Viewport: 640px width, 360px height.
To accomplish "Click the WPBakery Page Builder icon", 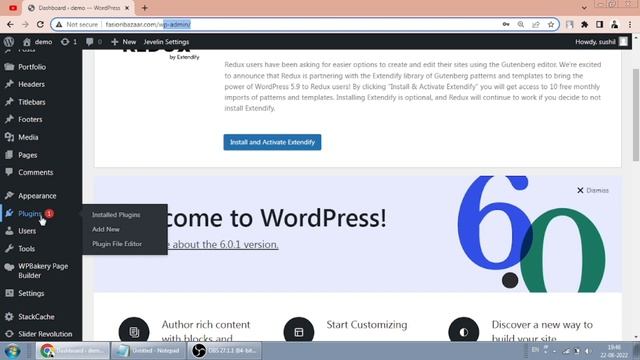I will click(x=9, y=267).
